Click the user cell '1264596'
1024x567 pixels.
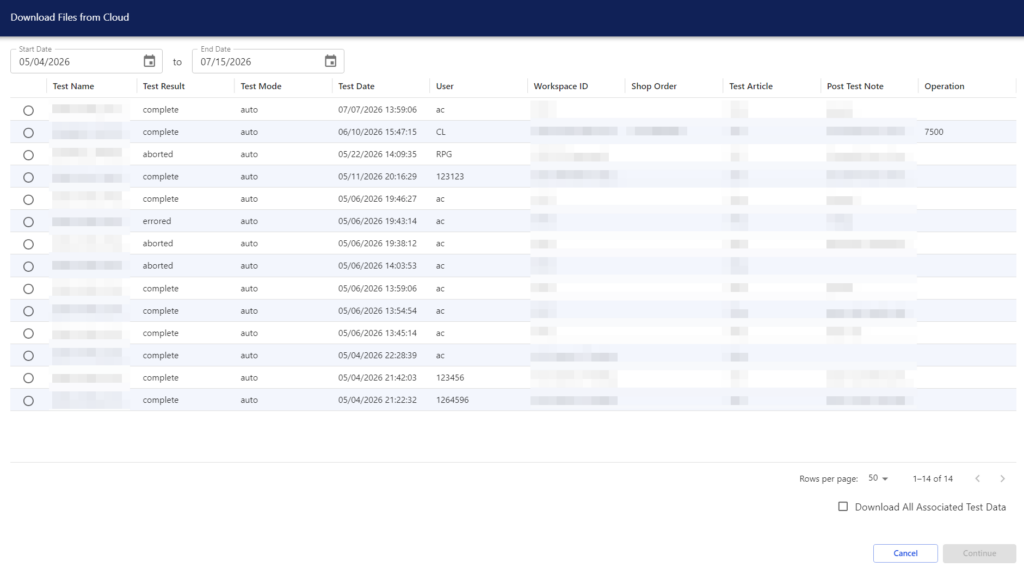452,400
